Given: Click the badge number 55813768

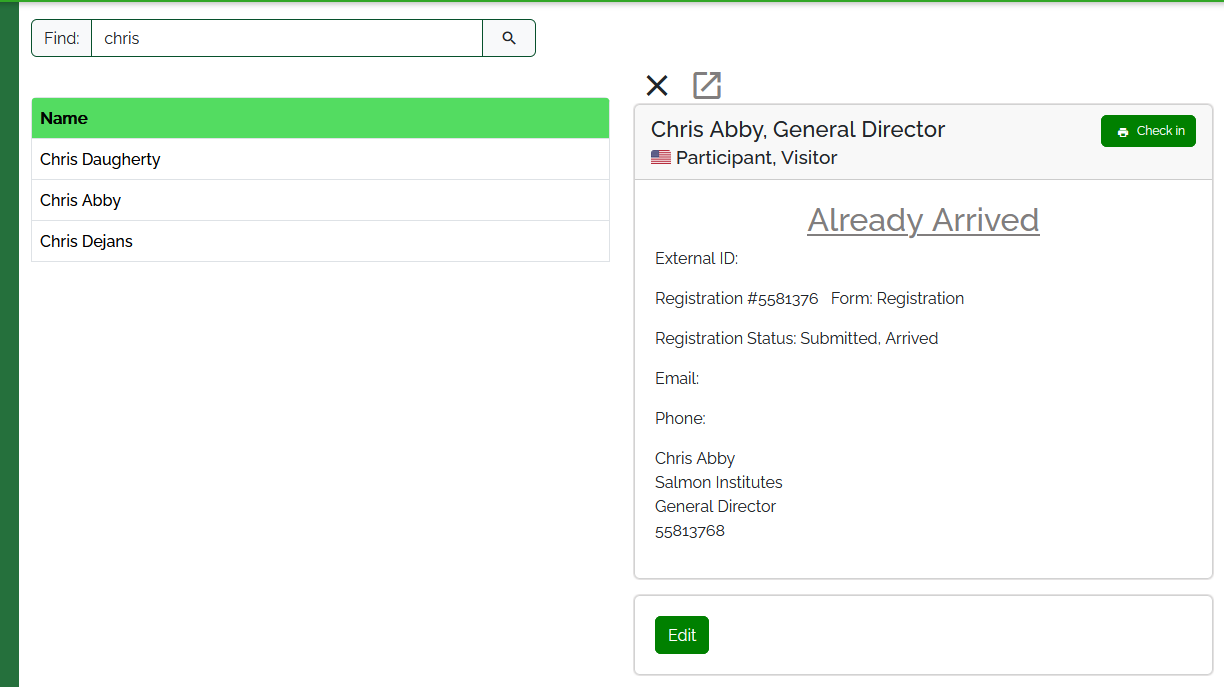Looking at the screenshot, I should 690,531.
